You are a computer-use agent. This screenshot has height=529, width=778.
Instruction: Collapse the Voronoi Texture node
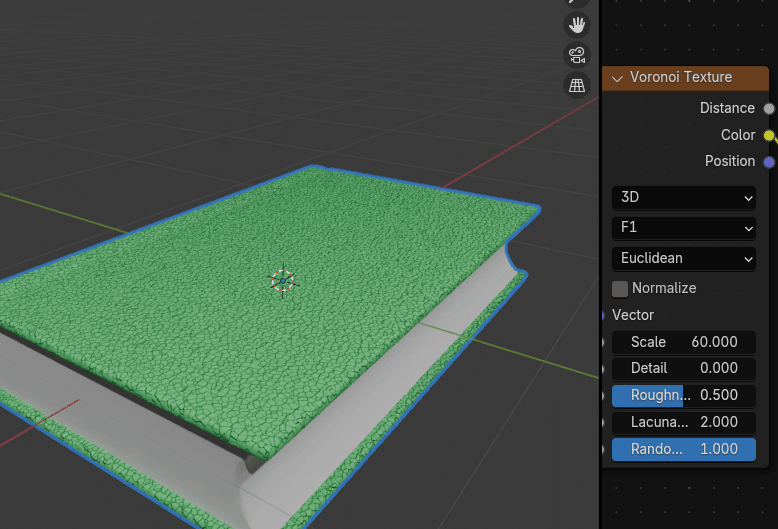click(617, 78)
